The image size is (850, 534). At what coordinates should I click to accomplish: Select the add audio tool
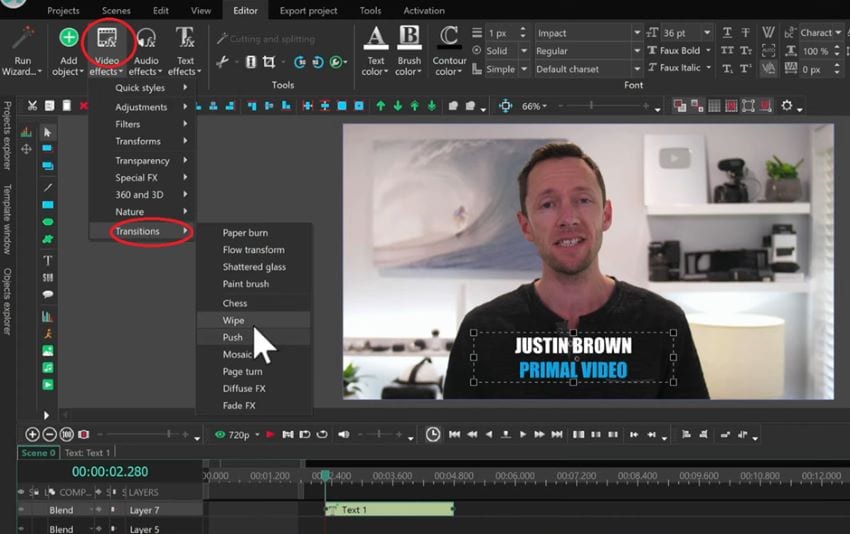(48, 368)
